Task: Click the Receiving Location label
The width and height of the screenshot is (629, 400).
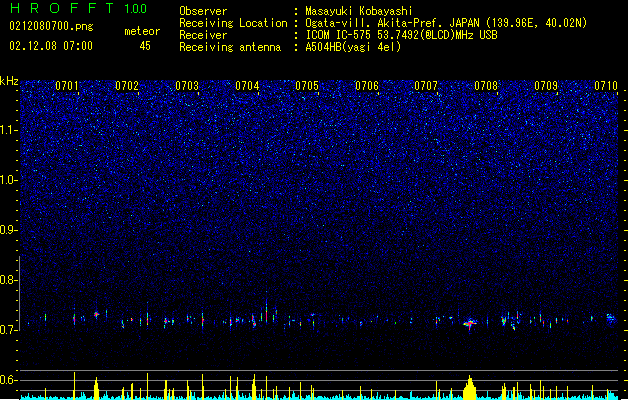Action: tap(233, 23)
